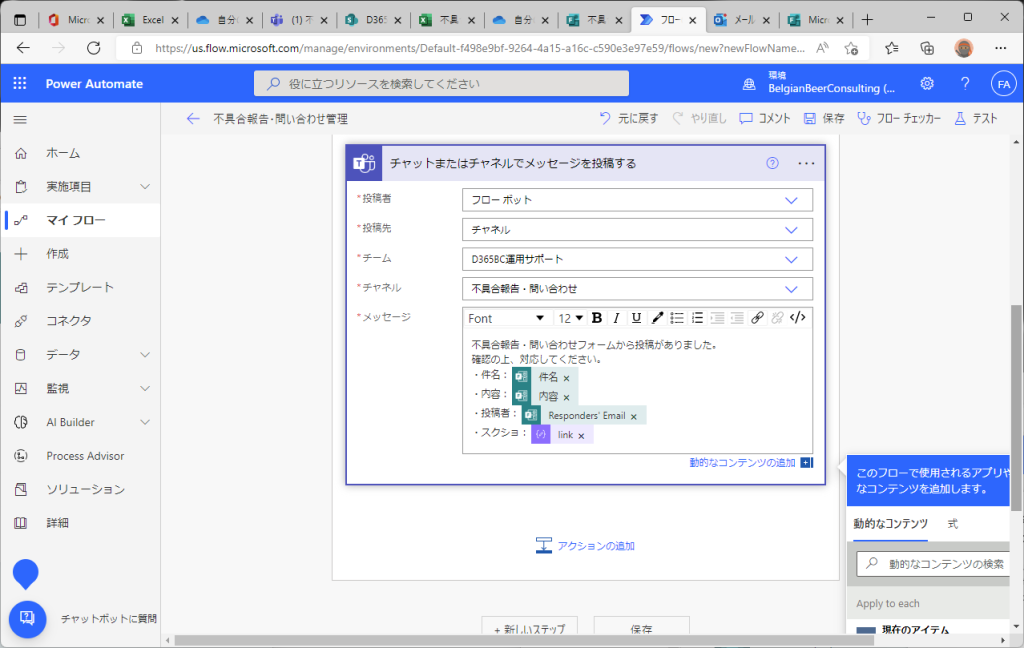Click アクションの追加 link
This screenshot has height=648, width=1024.
coord(585,546)
